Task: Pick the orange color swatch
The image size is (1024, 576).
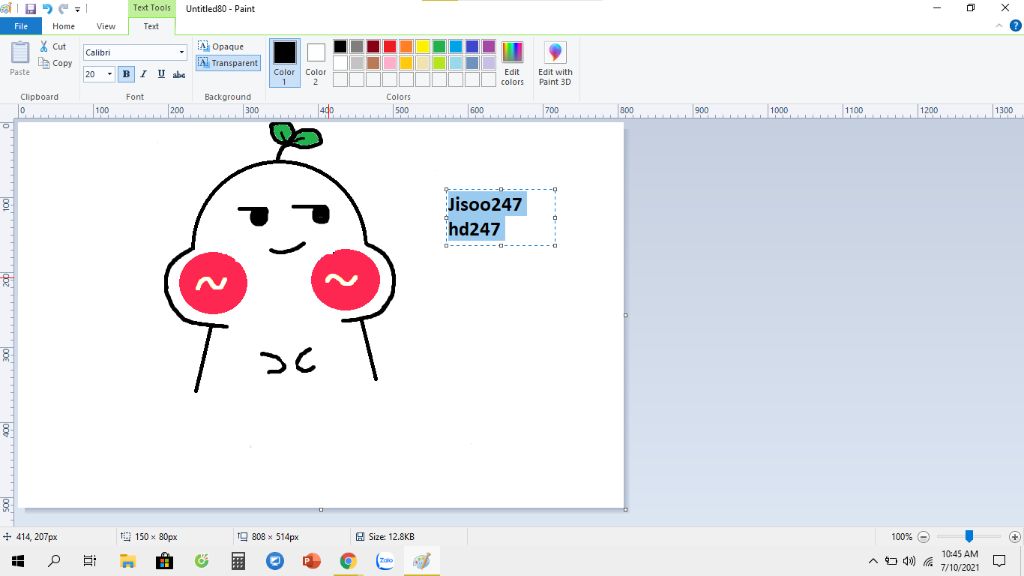Action: point(406,46)
